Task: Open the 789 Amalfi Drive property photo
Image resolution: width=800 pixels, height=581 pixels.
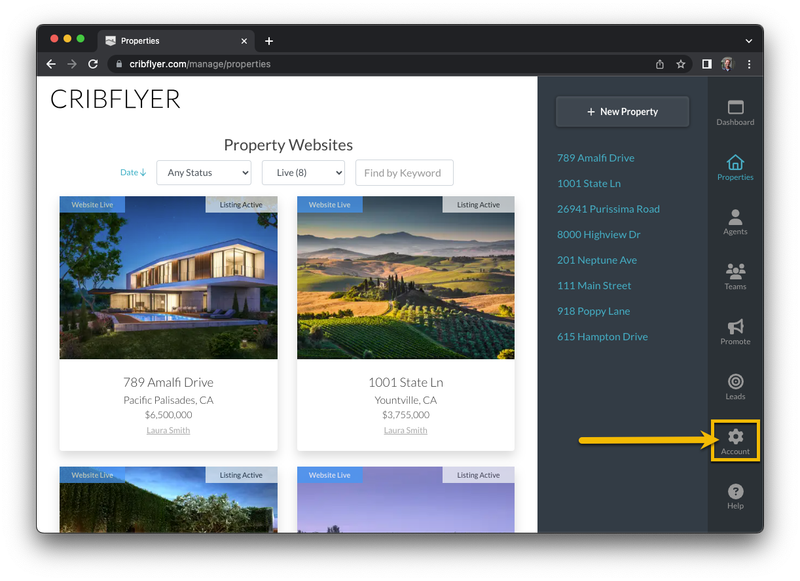Action: click(168, 277)
